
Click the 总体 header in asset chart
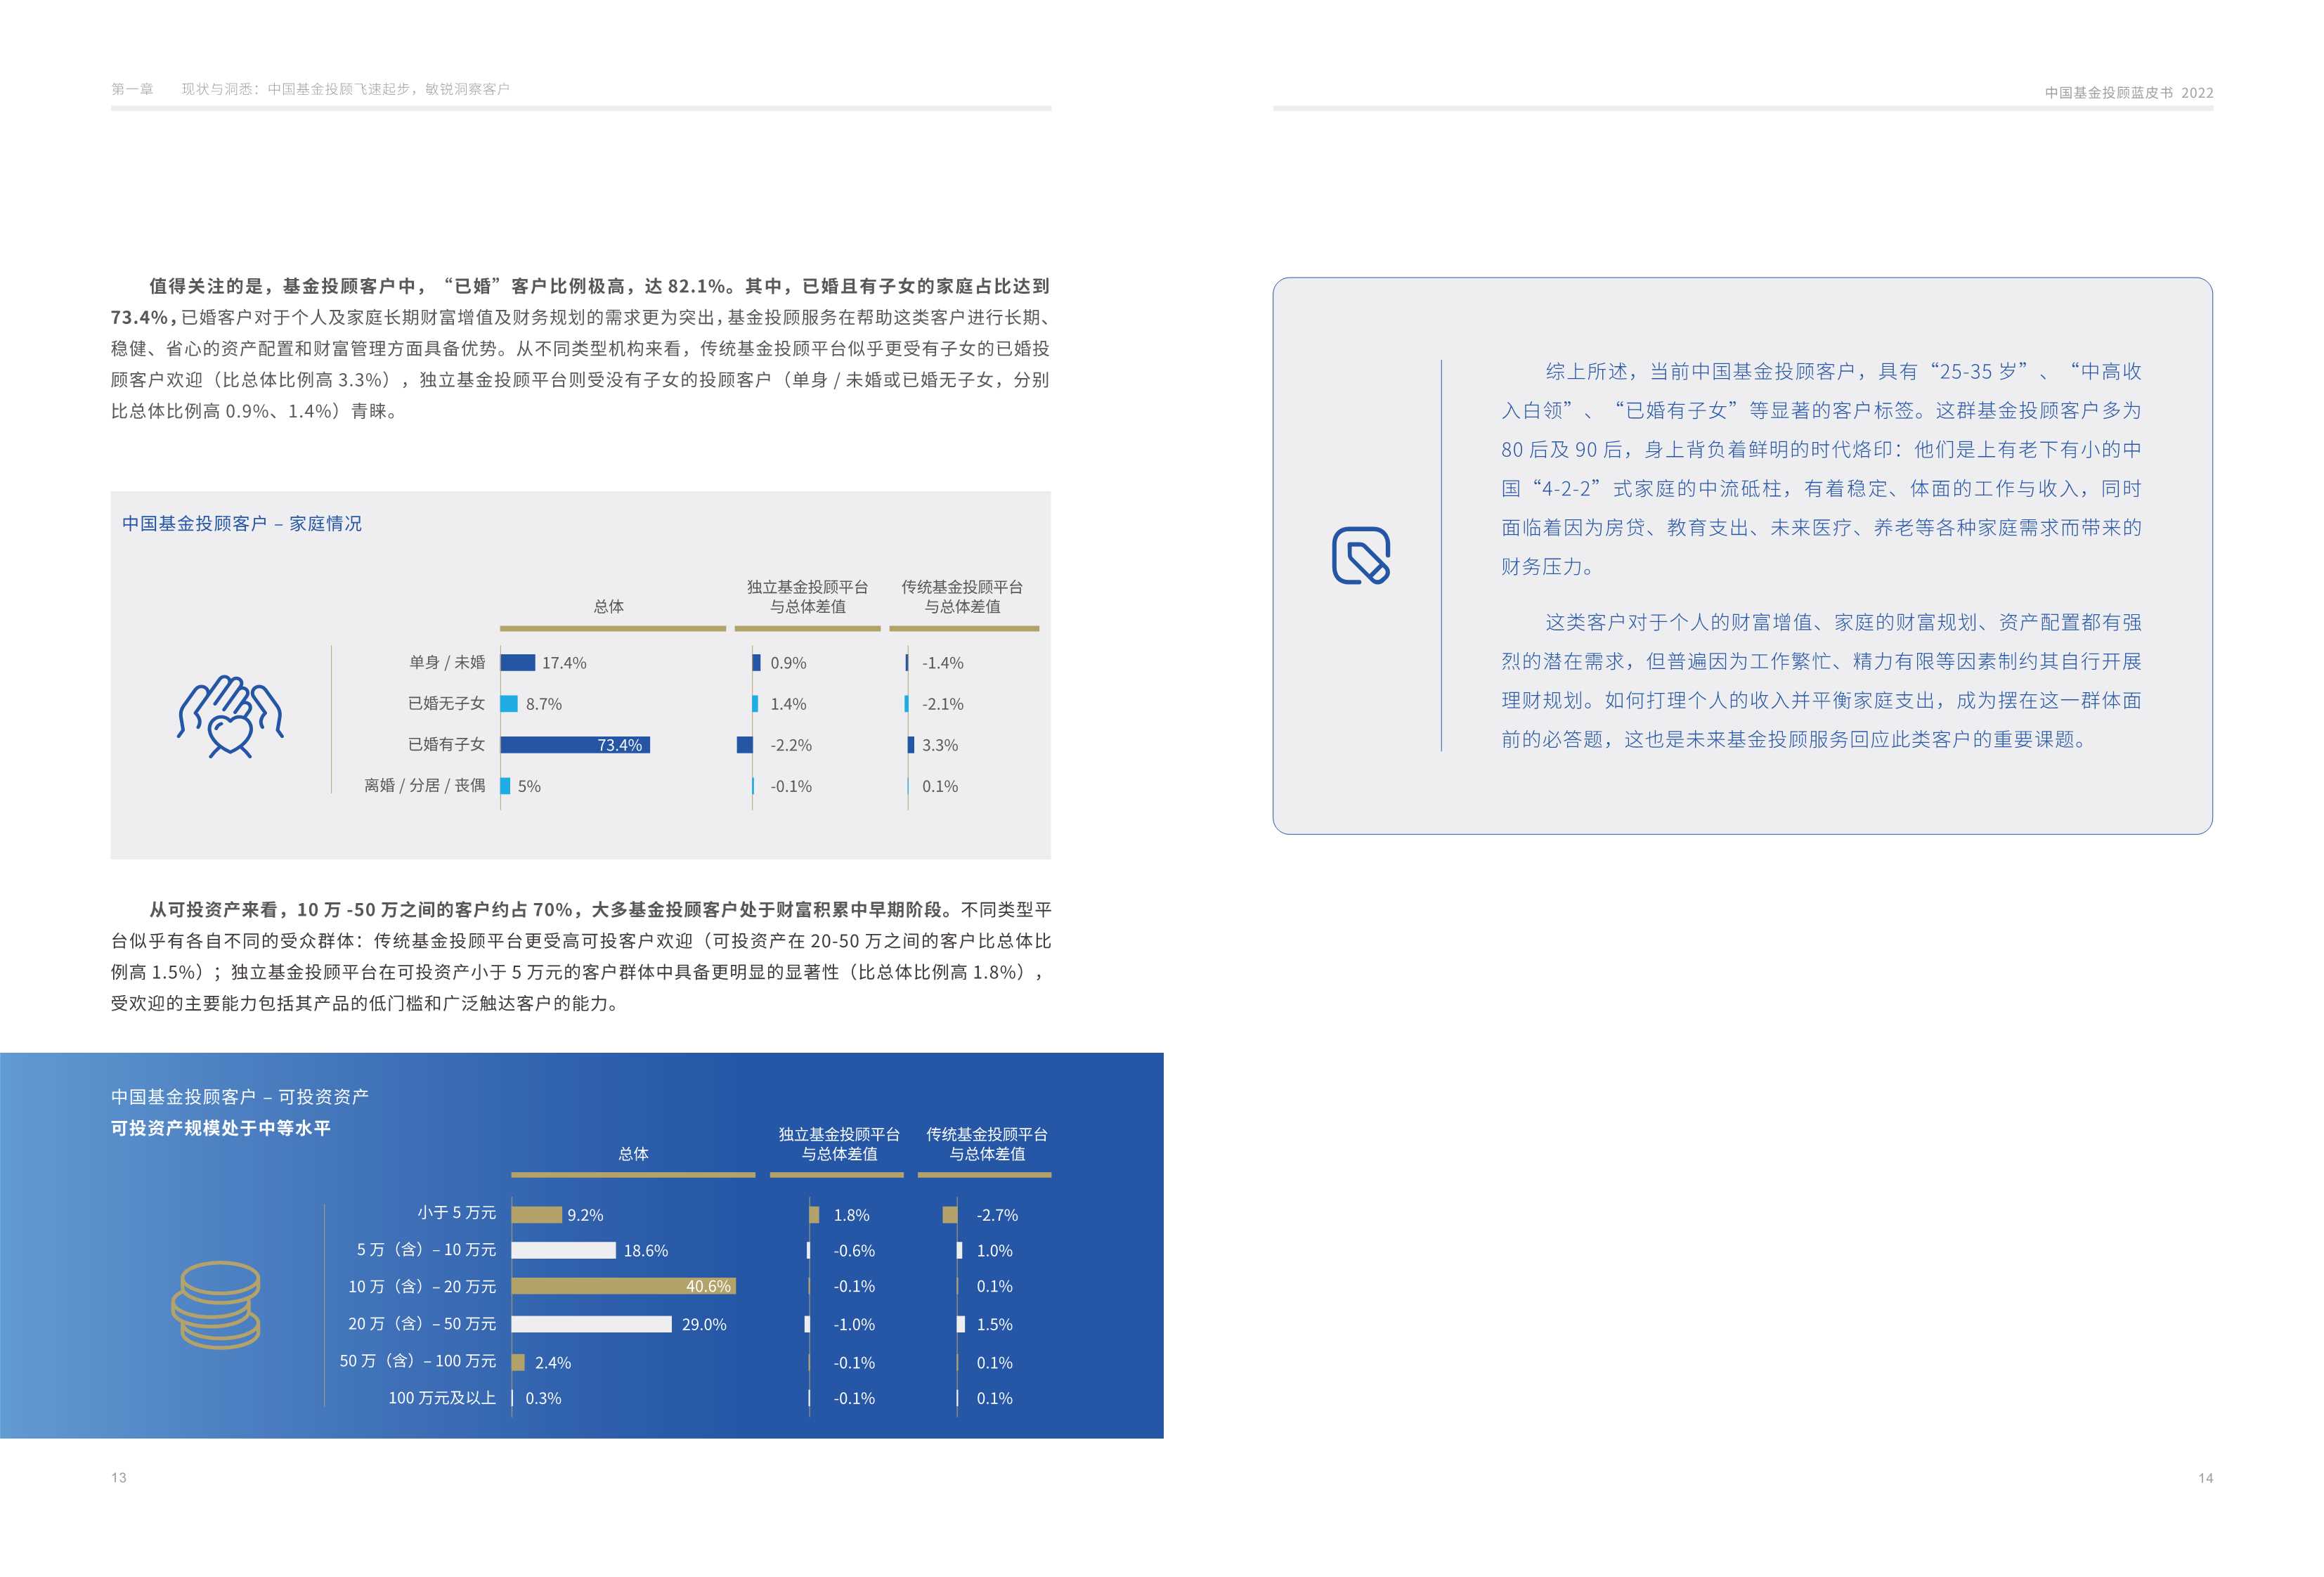[x=634, y=1154]
